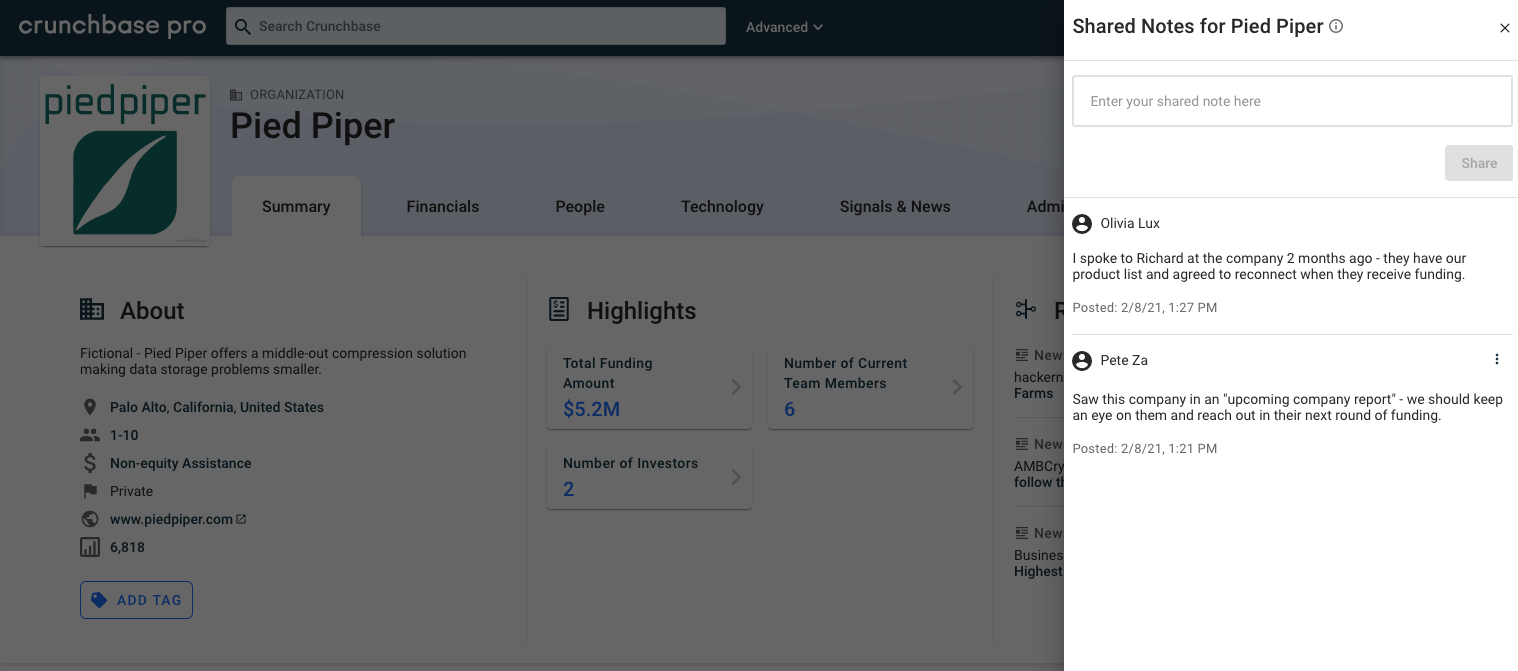Click the Shared Notes info icon

click(1336, 27)
